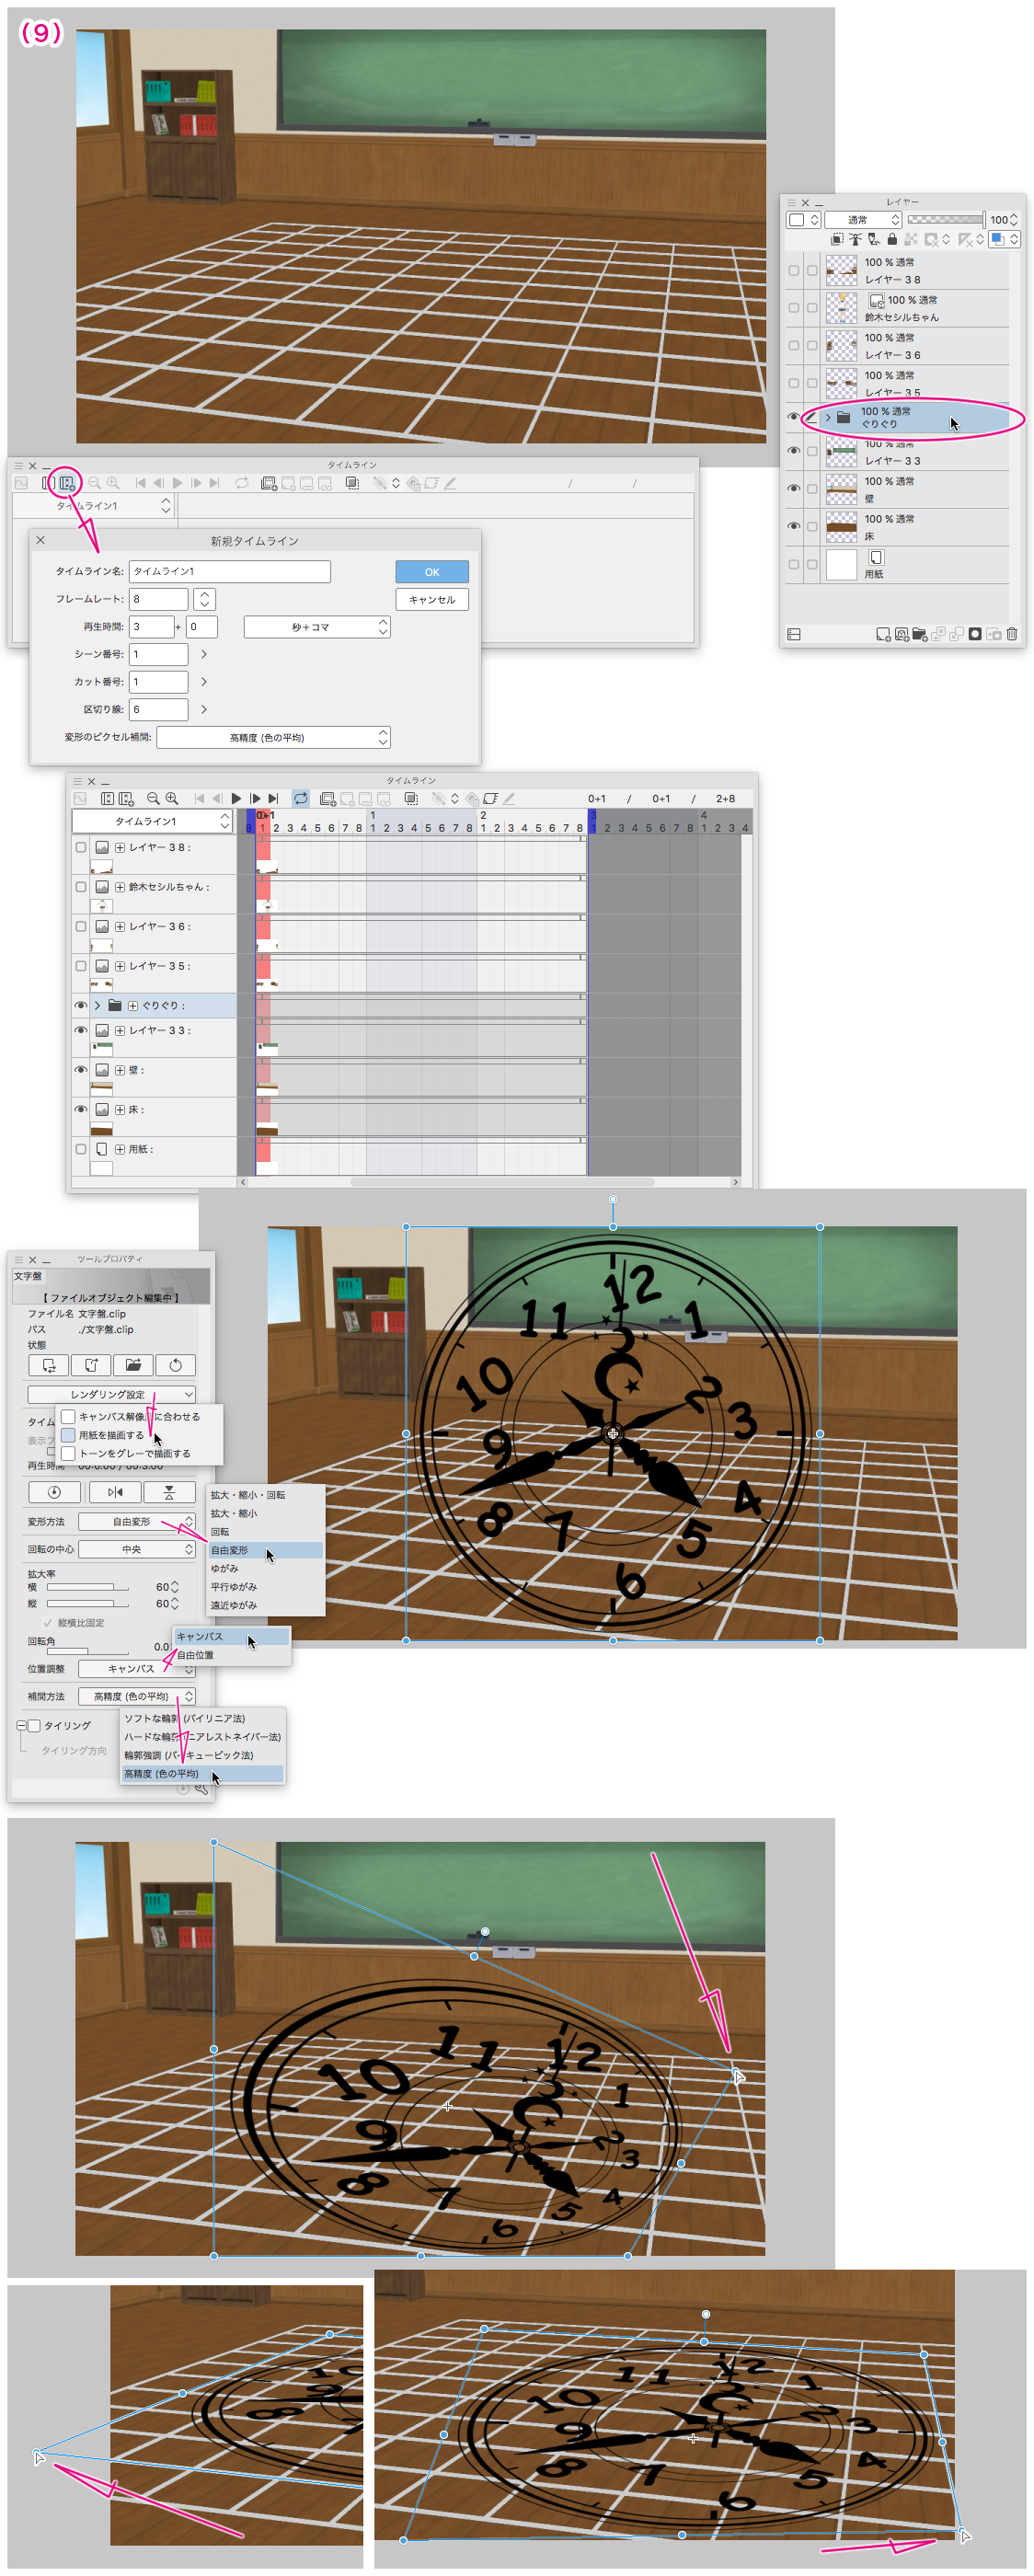The image size is (1034, 2576).
Task: Click the file object update button
Action: point(48,1365)
